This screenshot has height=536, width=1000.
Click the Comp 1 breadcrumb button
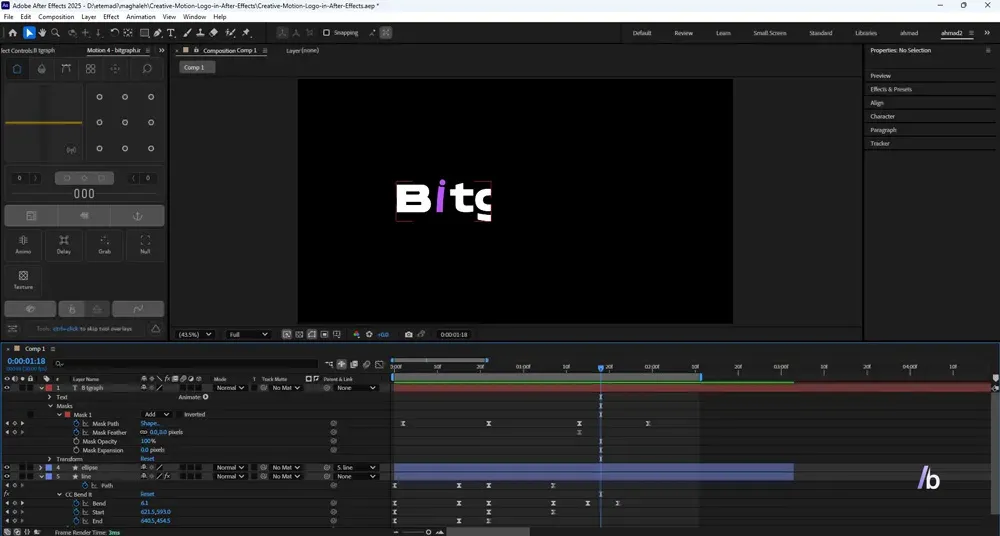tap(195, 68)
